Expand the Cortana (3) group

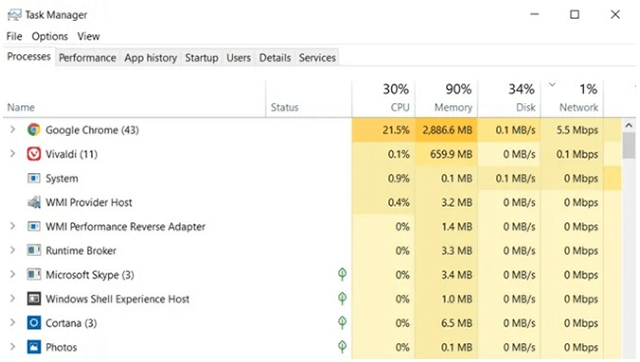pyautogui.click(x=13, y=323)
